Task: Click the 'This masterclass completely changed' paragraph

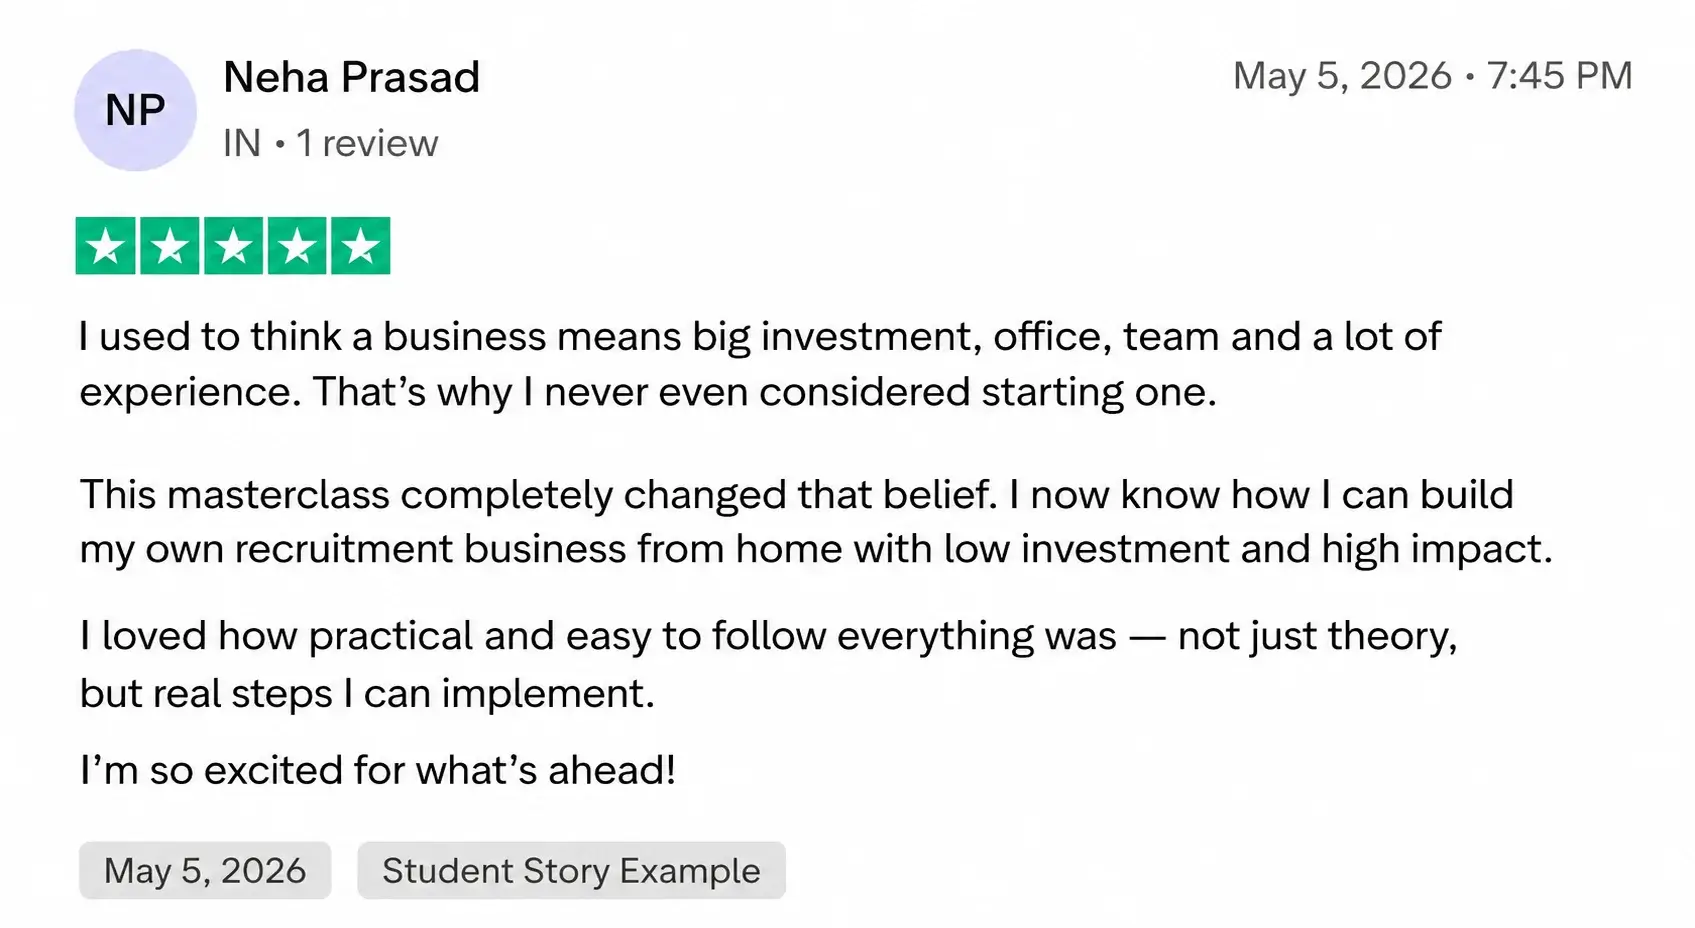Action: pos(816,522)
